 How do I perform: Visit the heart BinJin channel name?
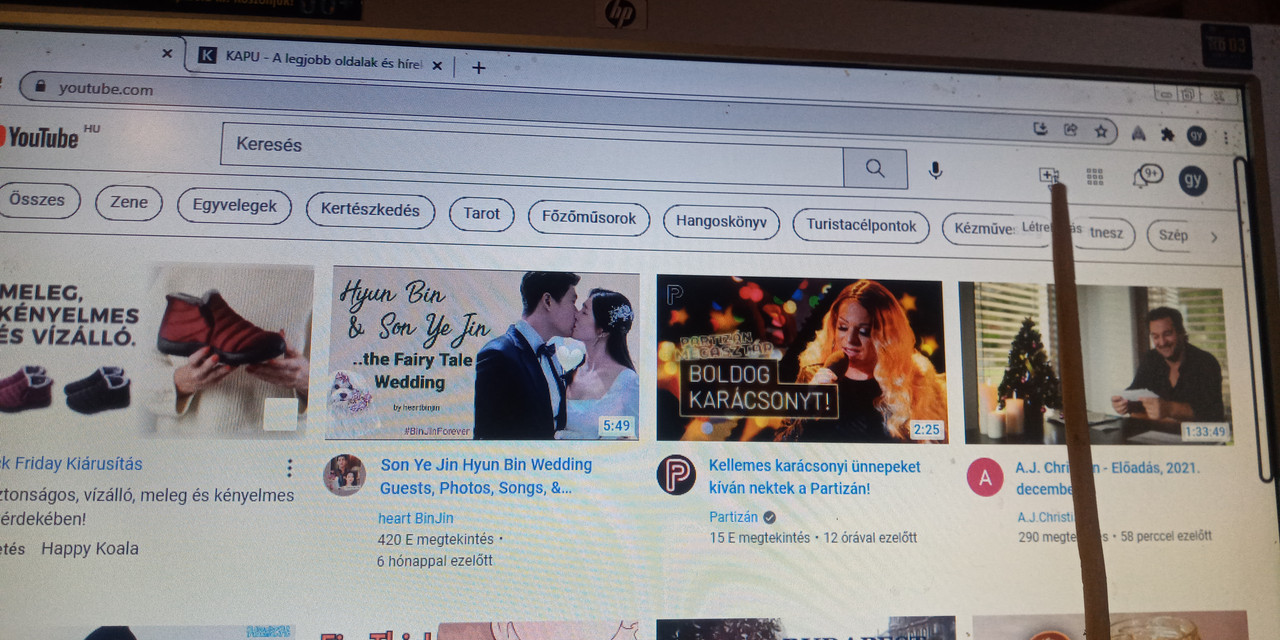point(416,518)
